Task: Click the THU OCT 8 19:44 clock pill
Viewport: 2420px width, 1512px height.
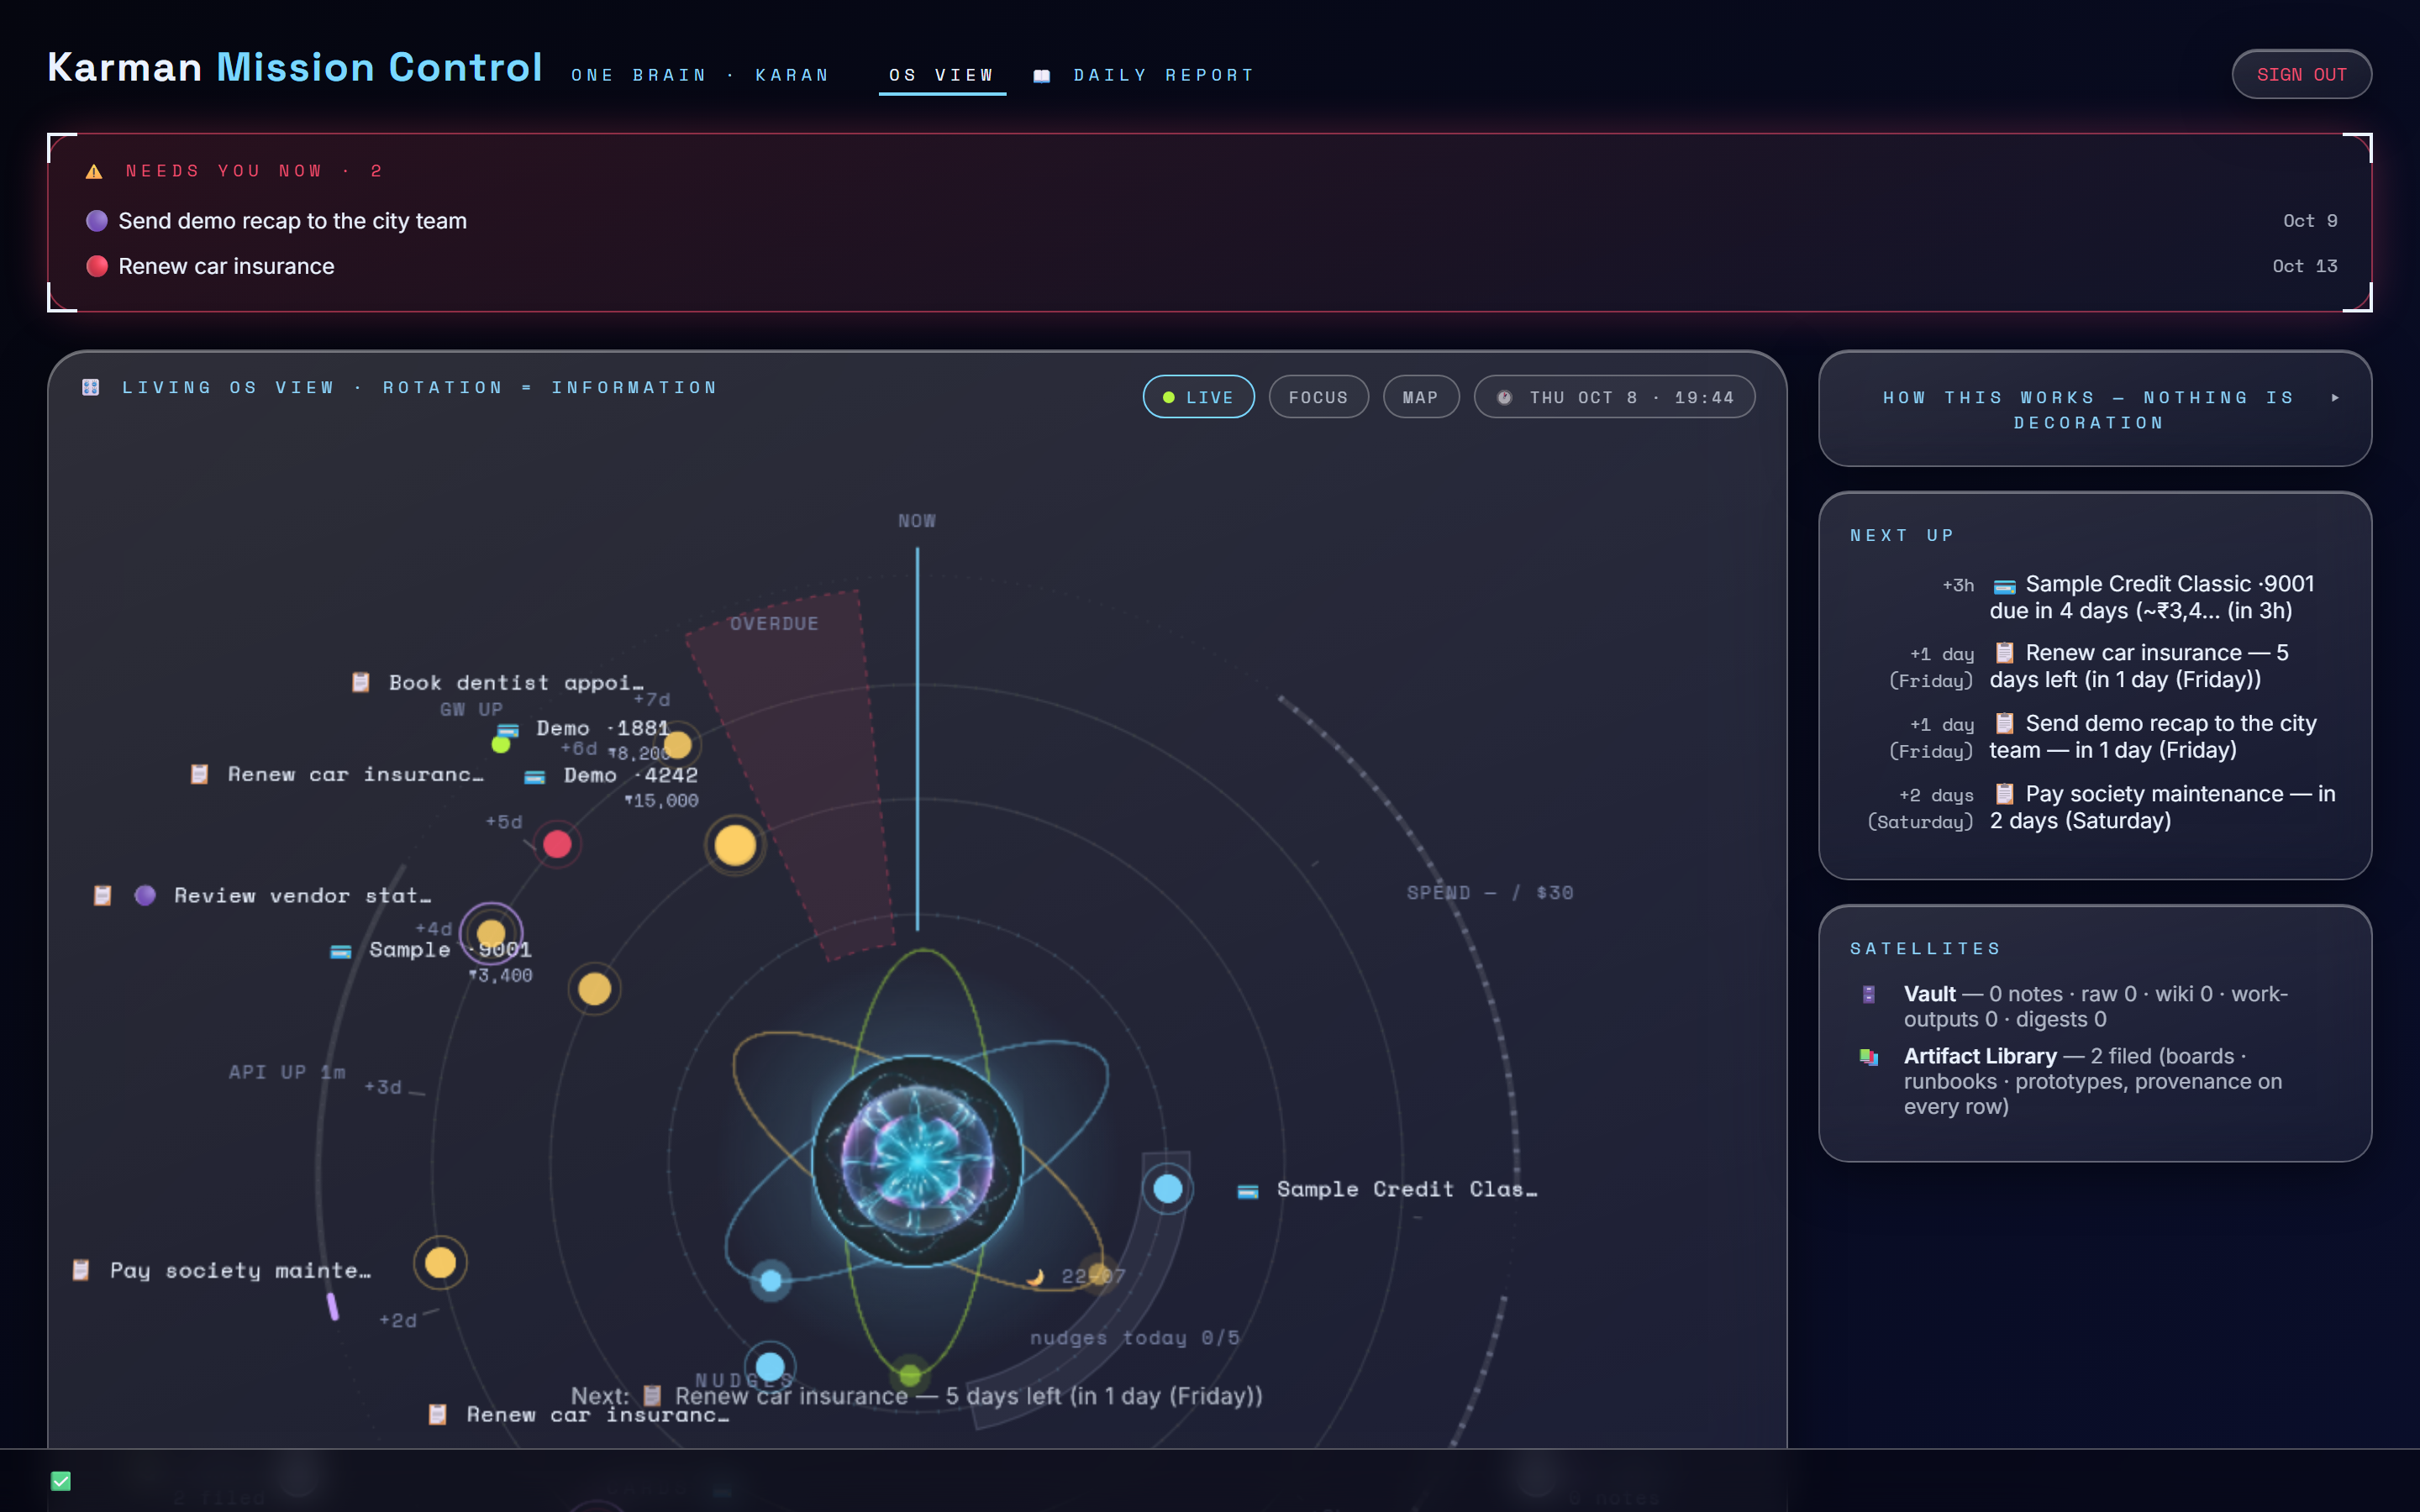Action: 1614,397
